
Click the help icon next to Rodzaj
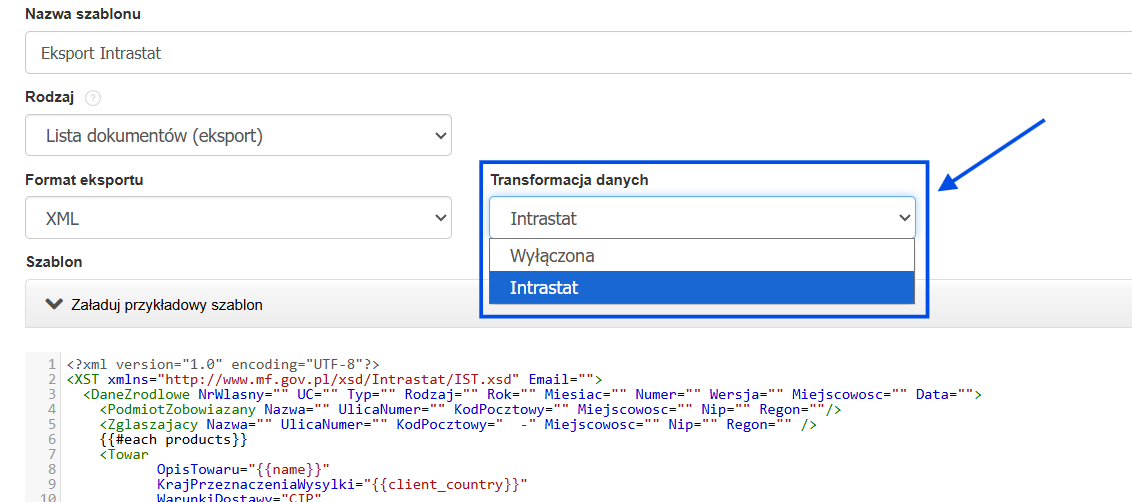(92, 98)
